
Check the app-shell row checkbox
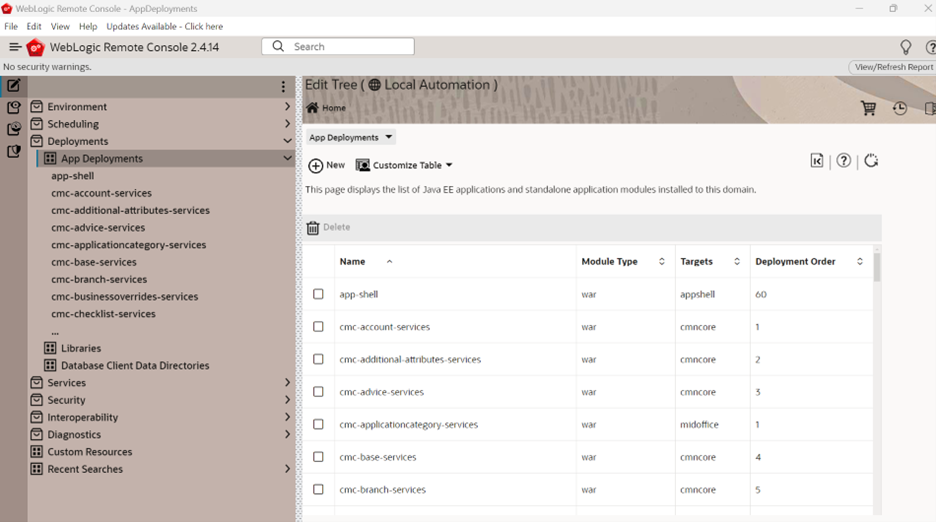[x=318, y=294]
